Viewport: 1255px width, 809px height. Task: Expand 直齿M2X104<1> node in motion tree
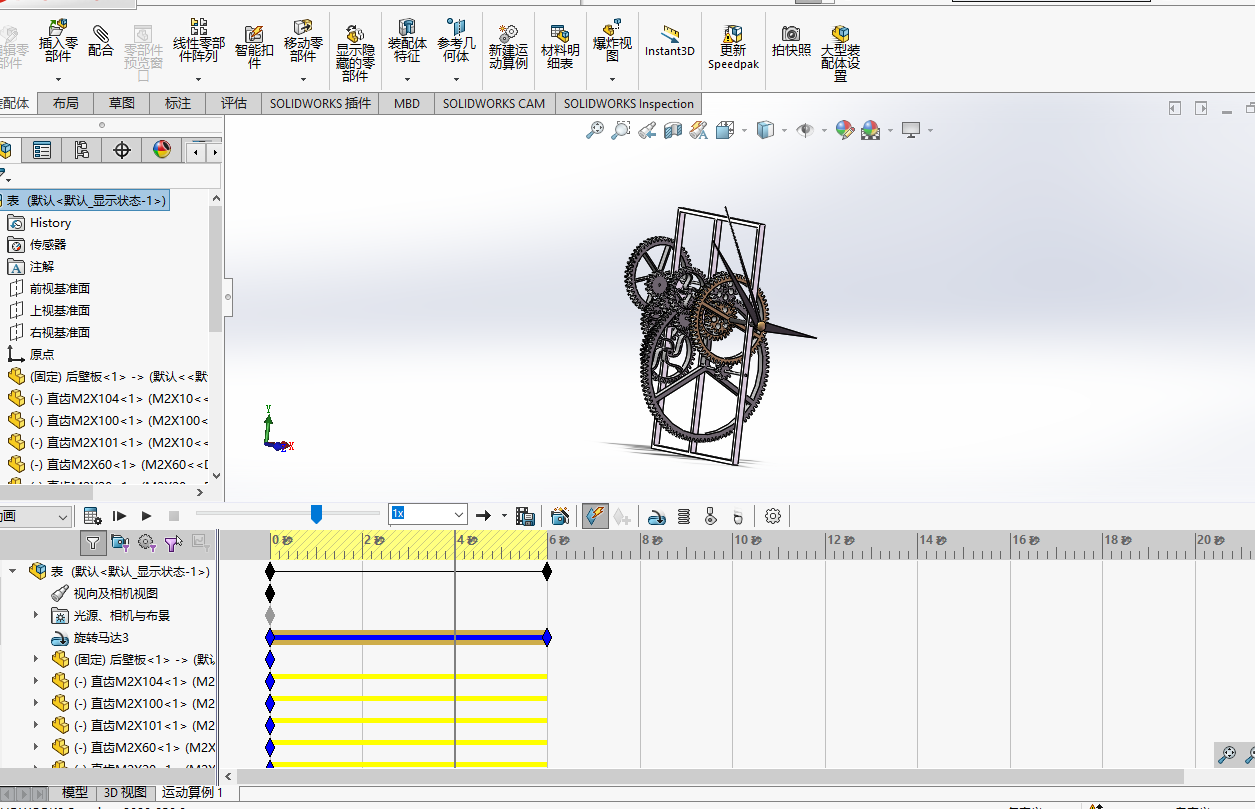pyautogui.click(x=36, y=682)
